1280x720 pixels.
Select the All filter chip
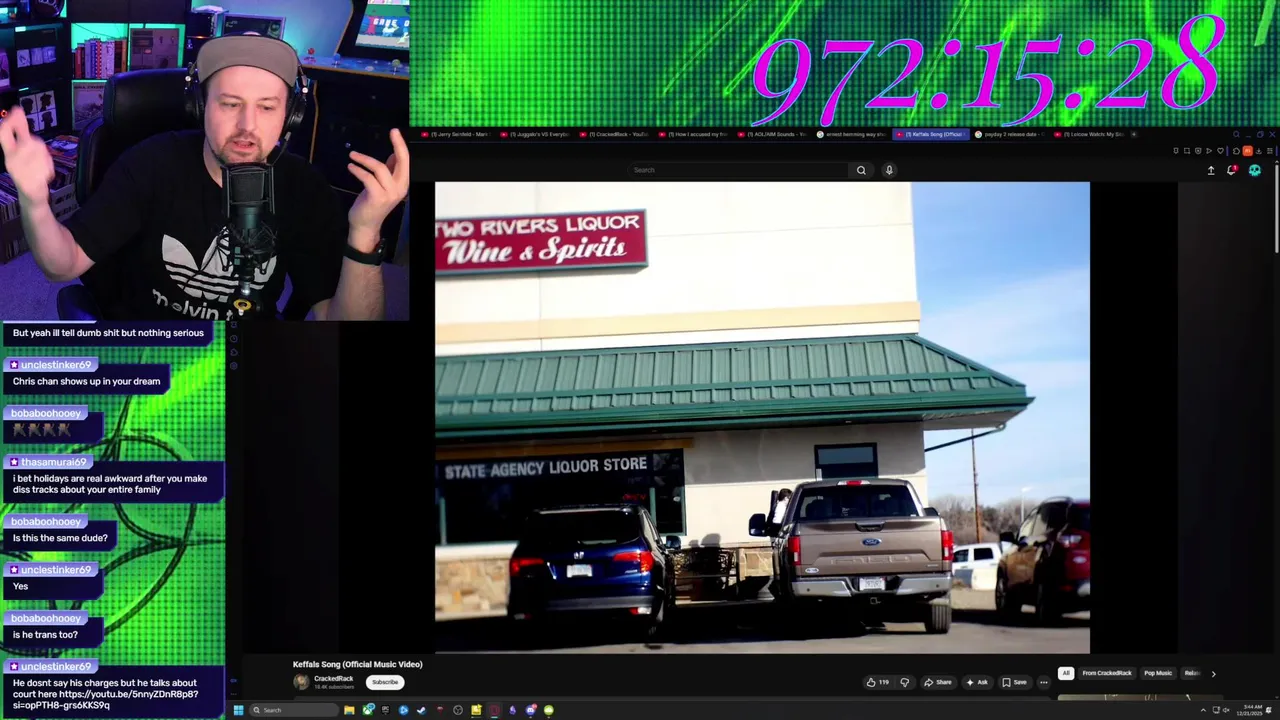coord(1066,673)
